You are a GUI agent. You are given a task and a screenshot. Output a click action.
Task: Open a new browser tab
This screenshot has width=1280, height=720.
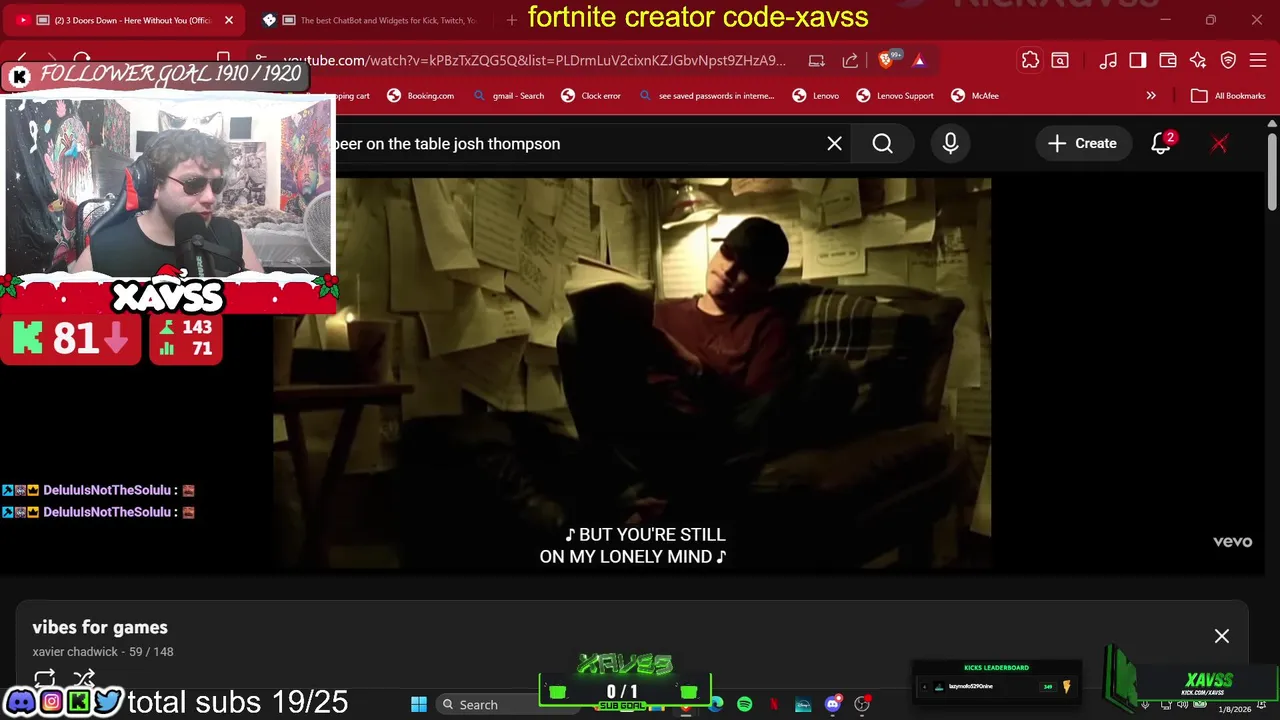click(x=512, y=20)
